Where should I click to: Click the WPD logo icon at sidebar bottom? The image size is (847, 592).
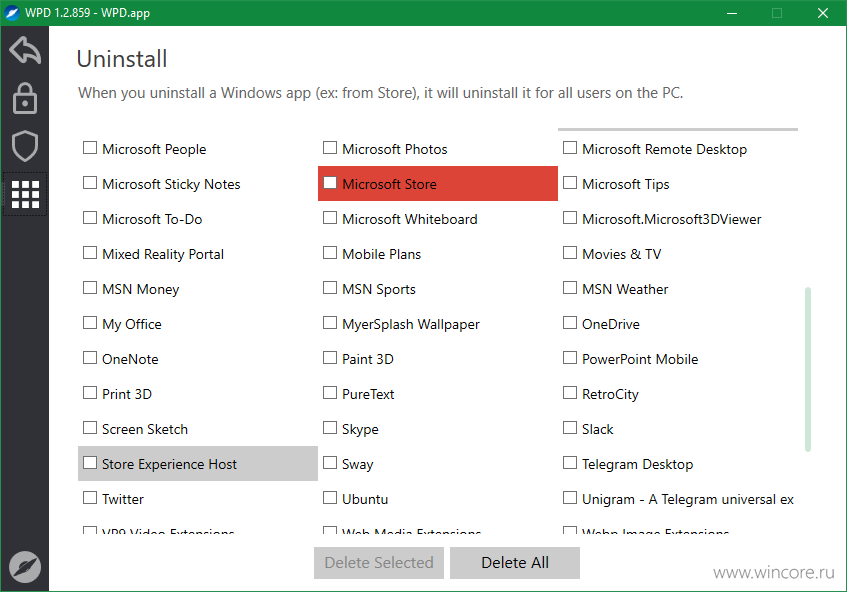(25, 567)
